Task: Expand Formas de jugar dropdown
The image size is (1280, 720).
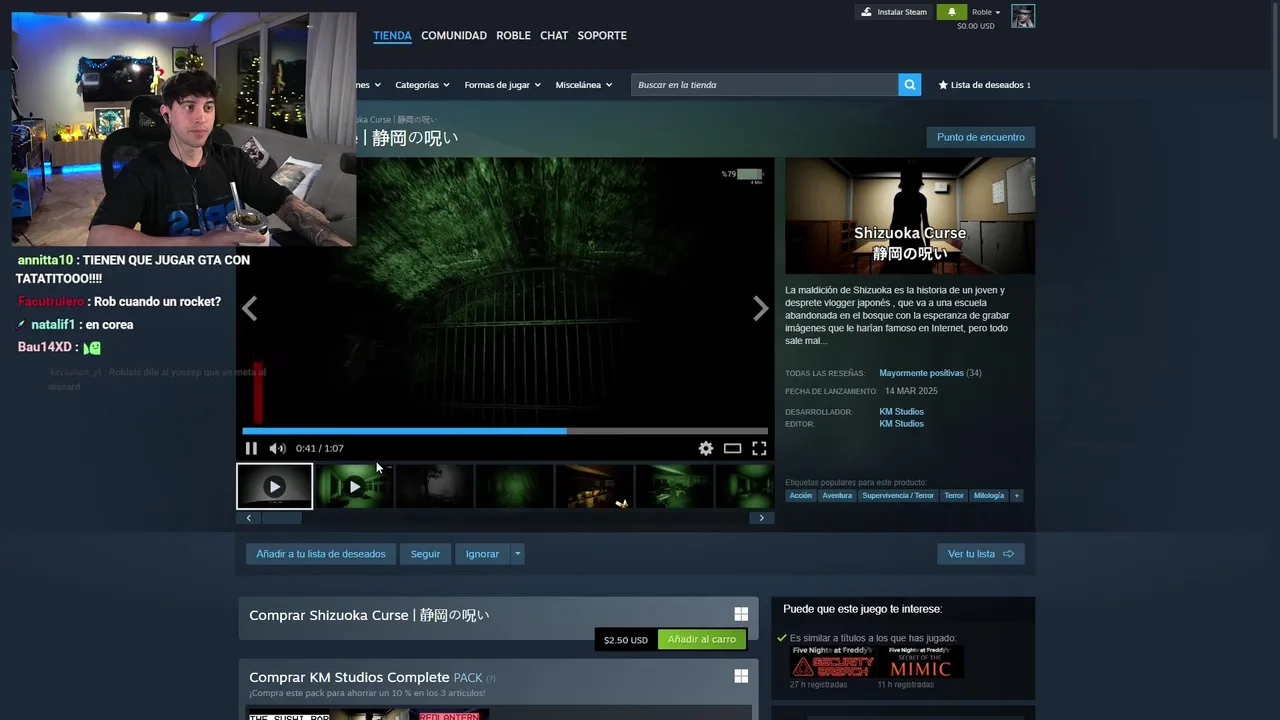Action: pyautogui.click(x=502, y=85)
